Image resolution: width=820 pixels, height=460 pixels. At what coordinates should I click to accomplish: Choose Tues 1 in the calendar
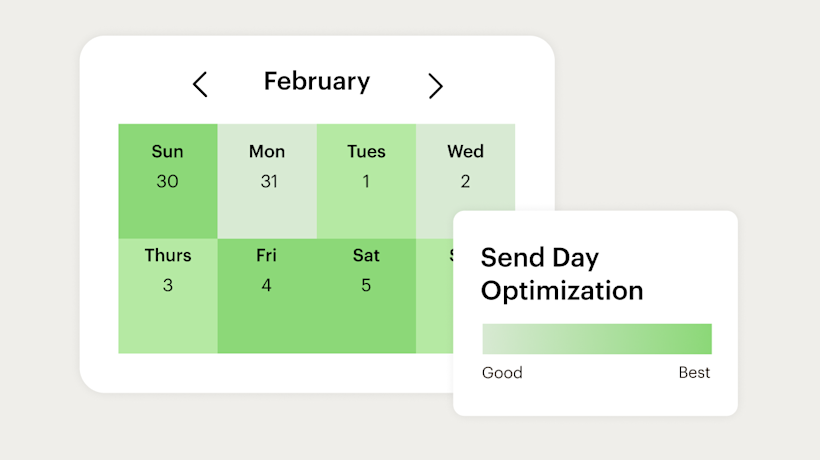pos(366,181)
